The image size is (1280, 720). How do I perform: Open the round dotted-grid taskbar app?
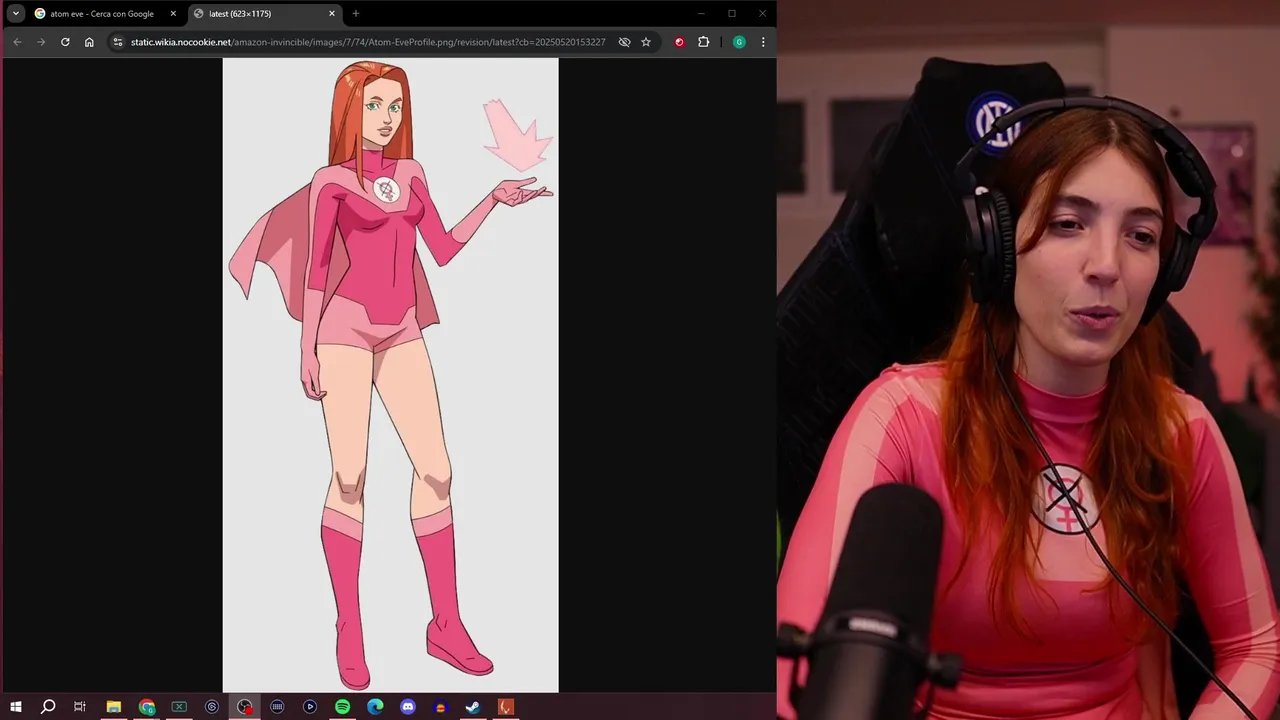[x=277, y=707]
